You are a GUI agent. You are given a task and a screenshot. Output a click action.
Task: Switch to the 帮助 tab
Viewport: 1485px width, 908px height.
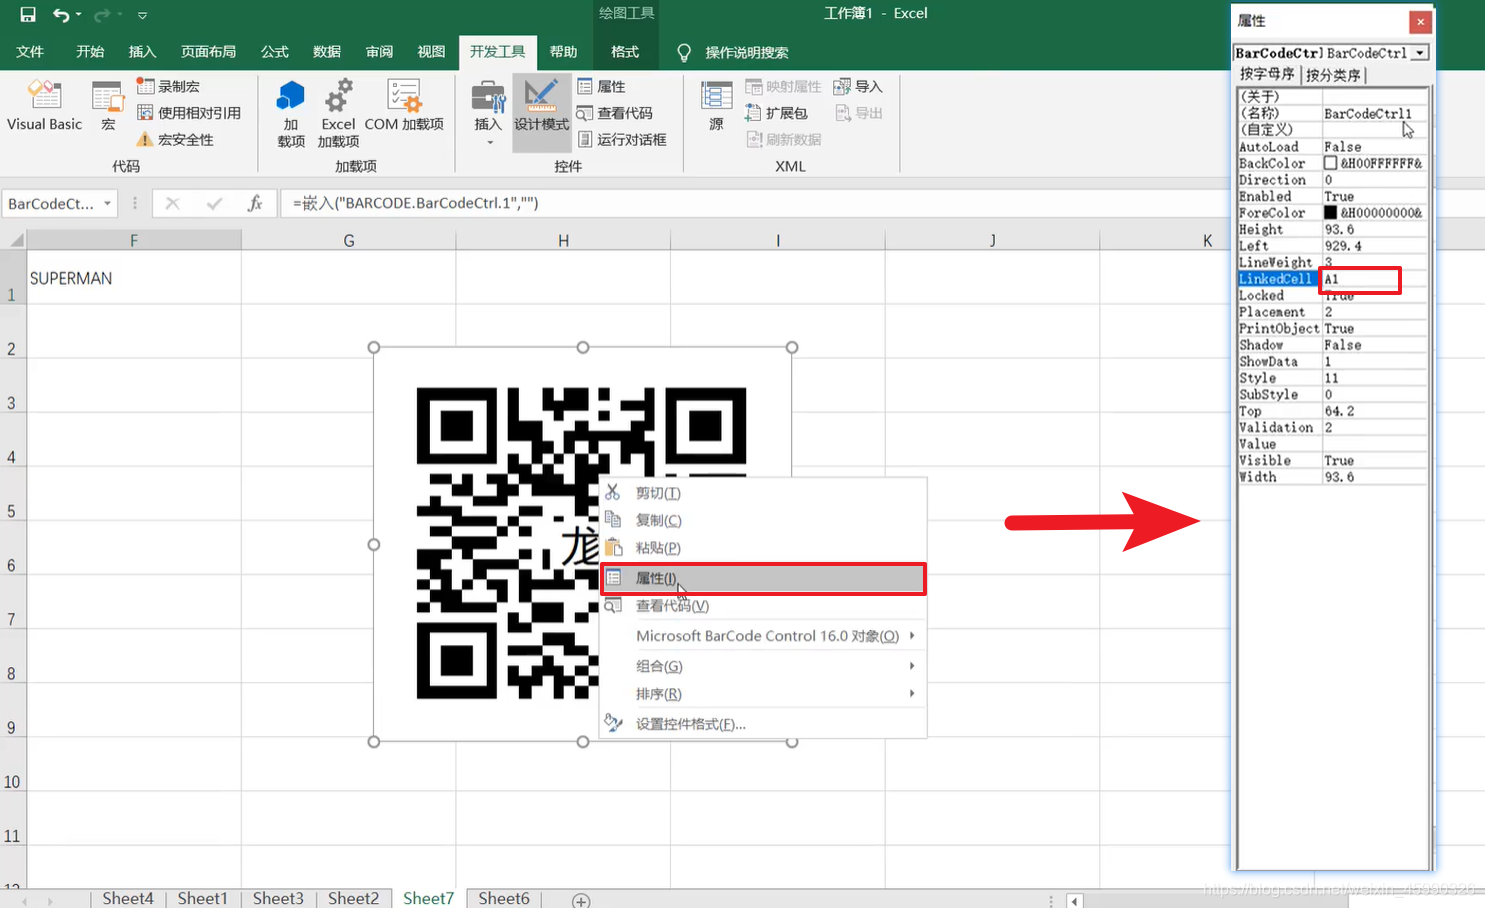(x=563, y=52)
